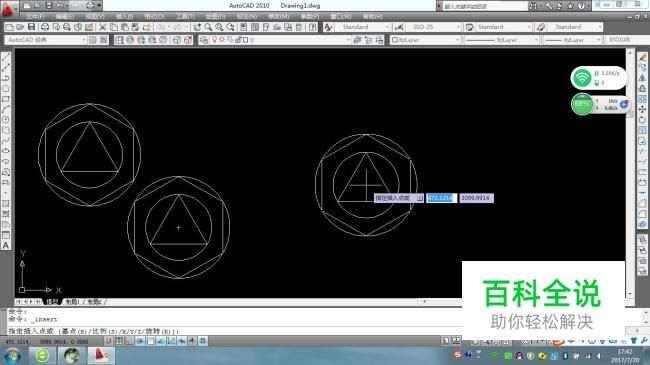Open the ISO-25 dimension style dropdown
This screenshot has height=365, width=650.
[x=433, y=27]
